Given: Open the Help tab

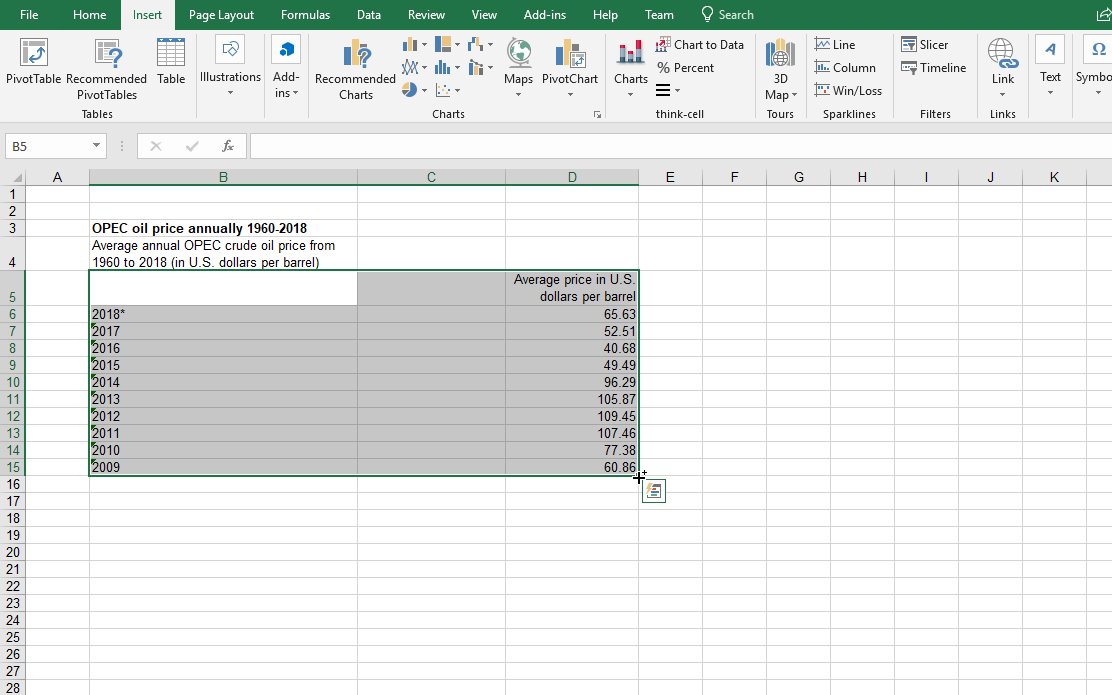Looking at the screenshot, I should [605, 14].
